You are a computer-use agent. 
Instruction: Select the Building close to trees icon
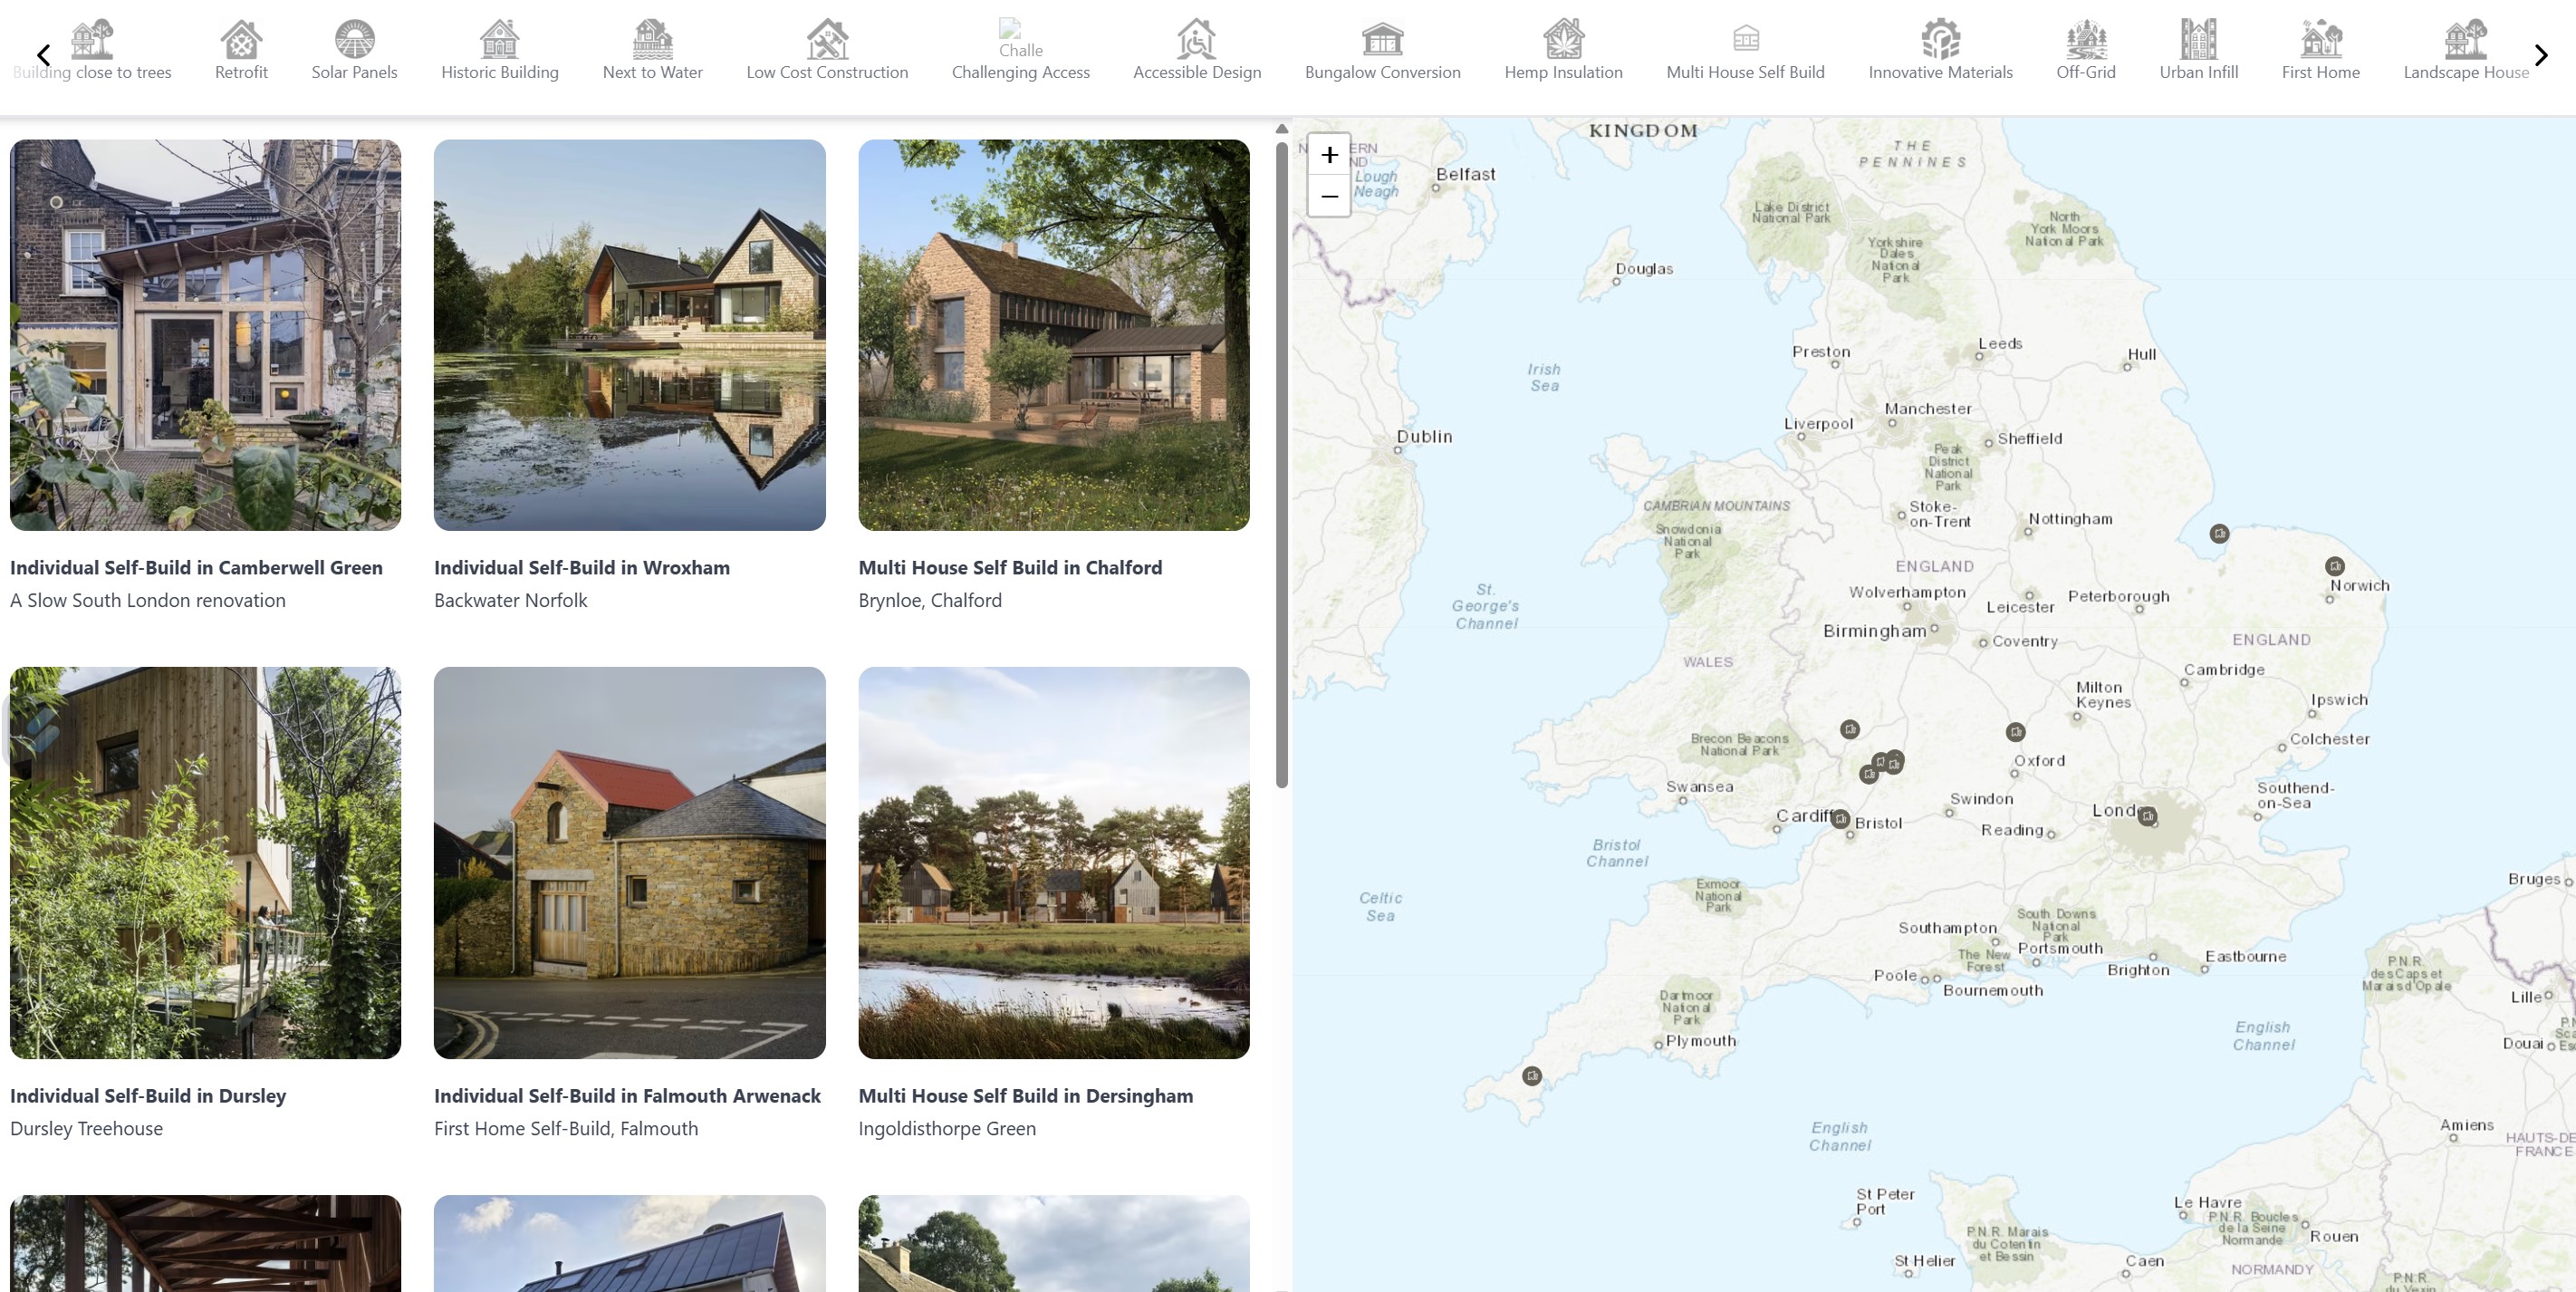[x=92, y=40]
